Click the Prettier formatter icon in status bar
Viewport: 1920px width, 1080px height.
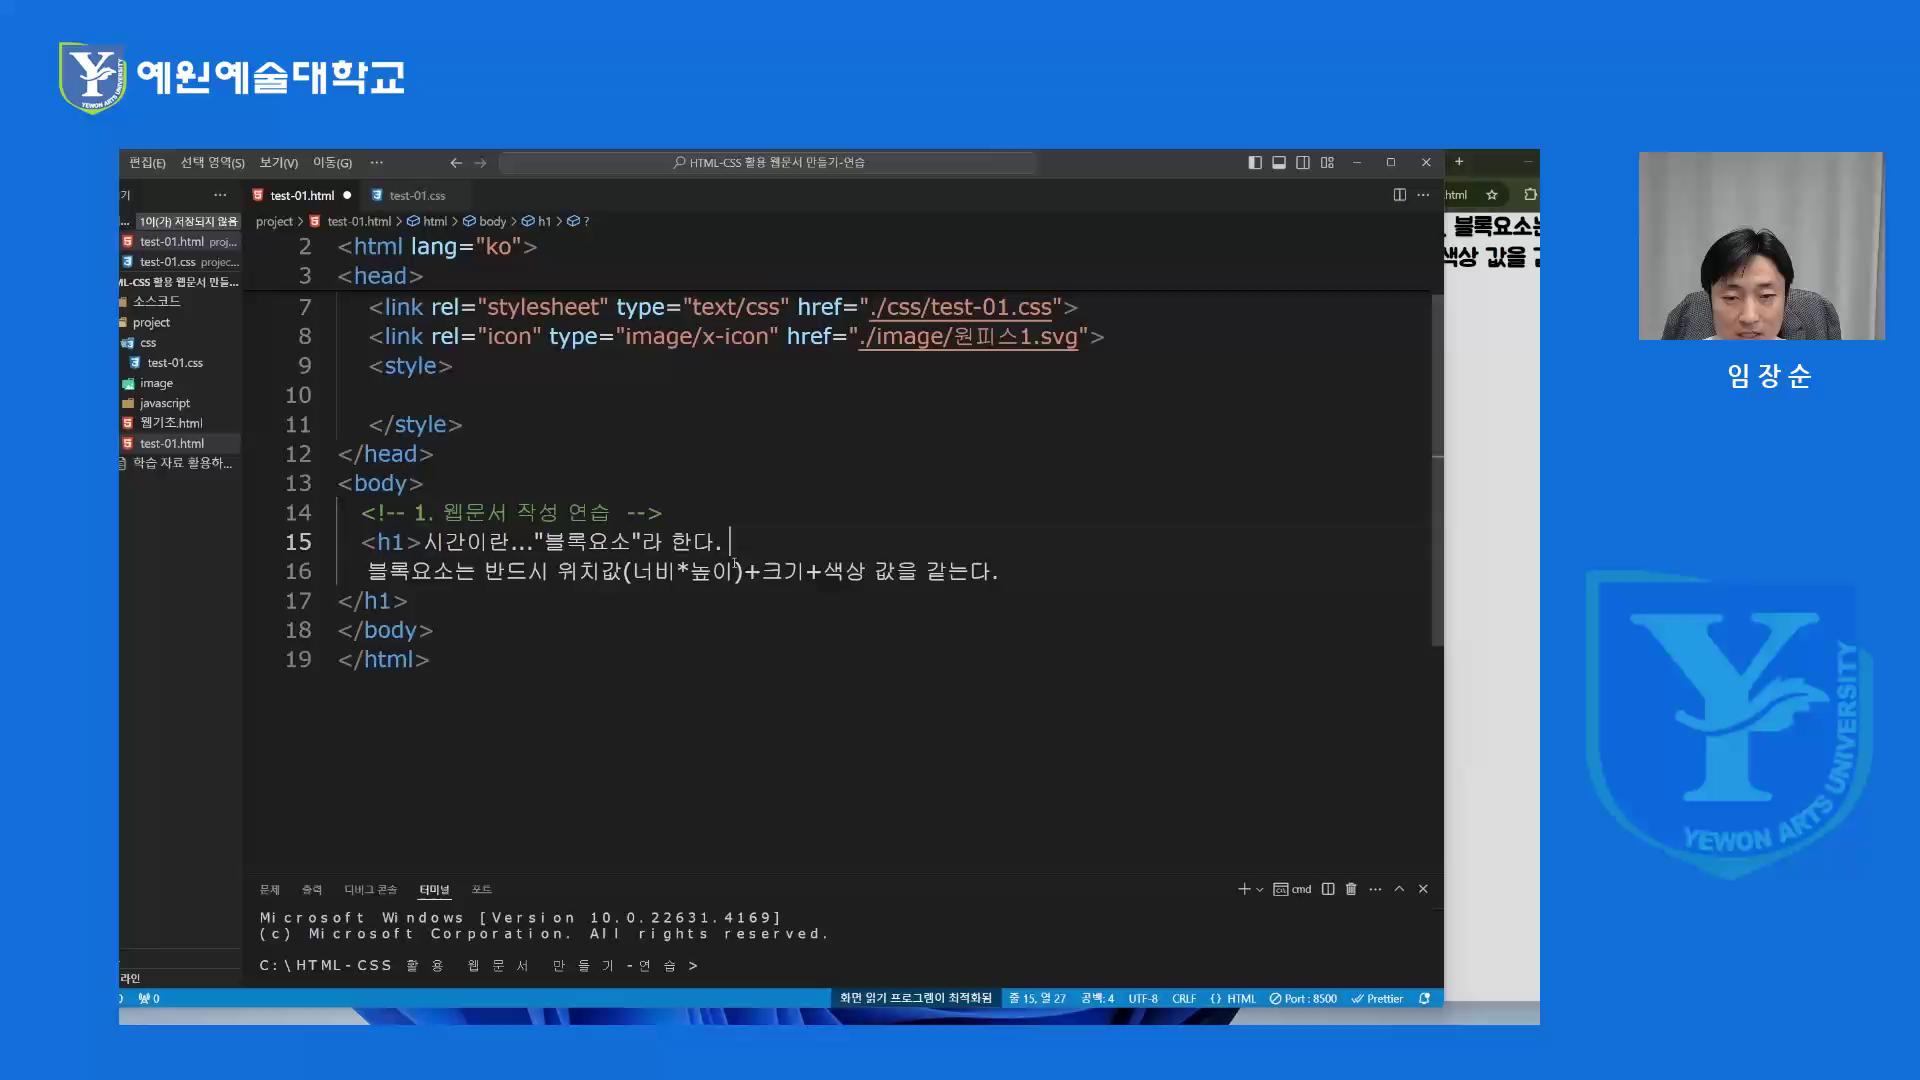click(x=1378, y=998)
